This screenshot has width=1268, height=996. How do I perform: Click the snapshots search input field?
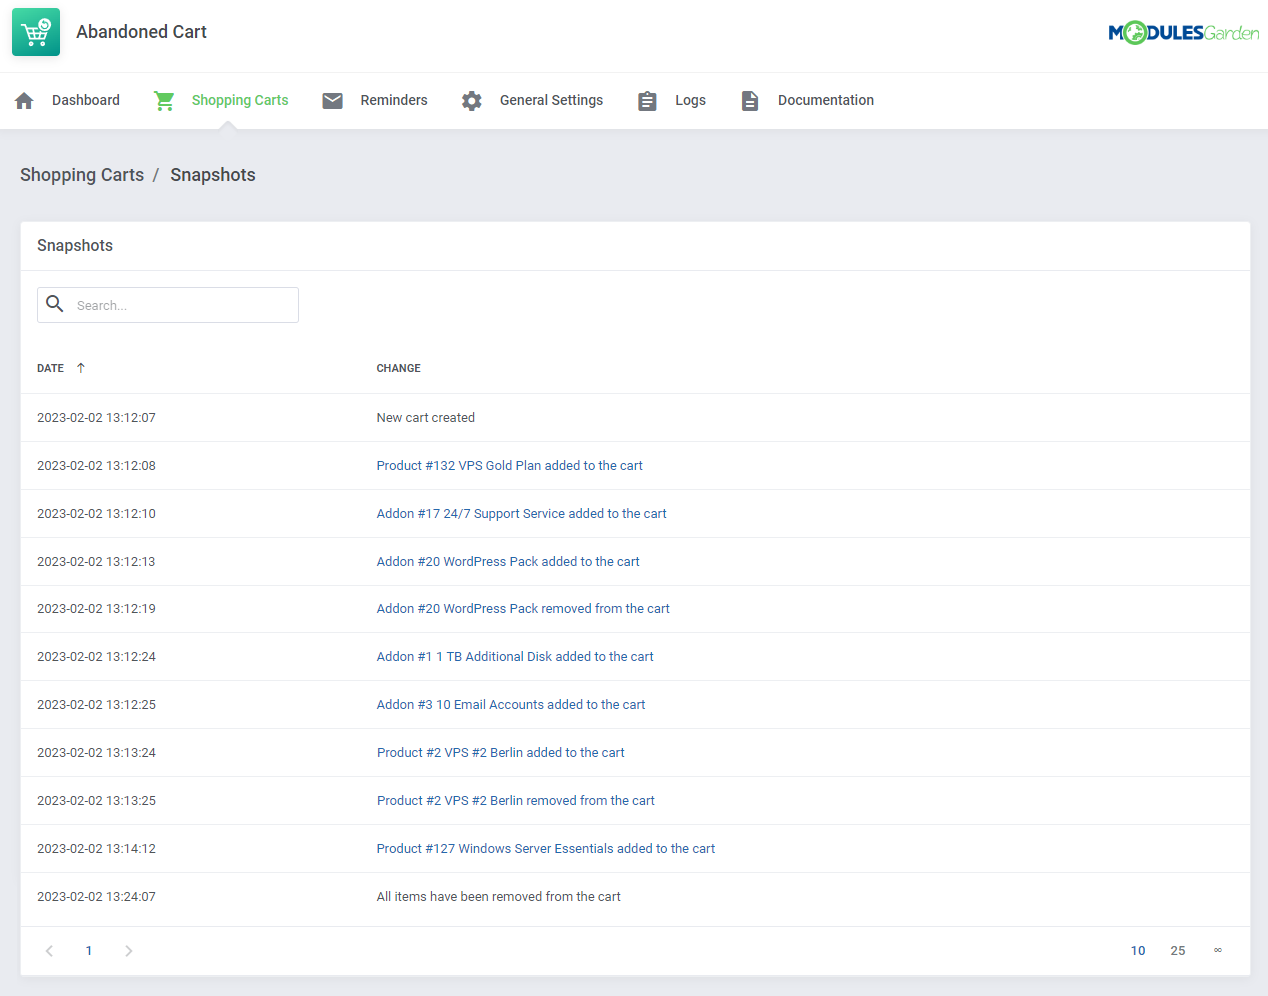point(182,305)
